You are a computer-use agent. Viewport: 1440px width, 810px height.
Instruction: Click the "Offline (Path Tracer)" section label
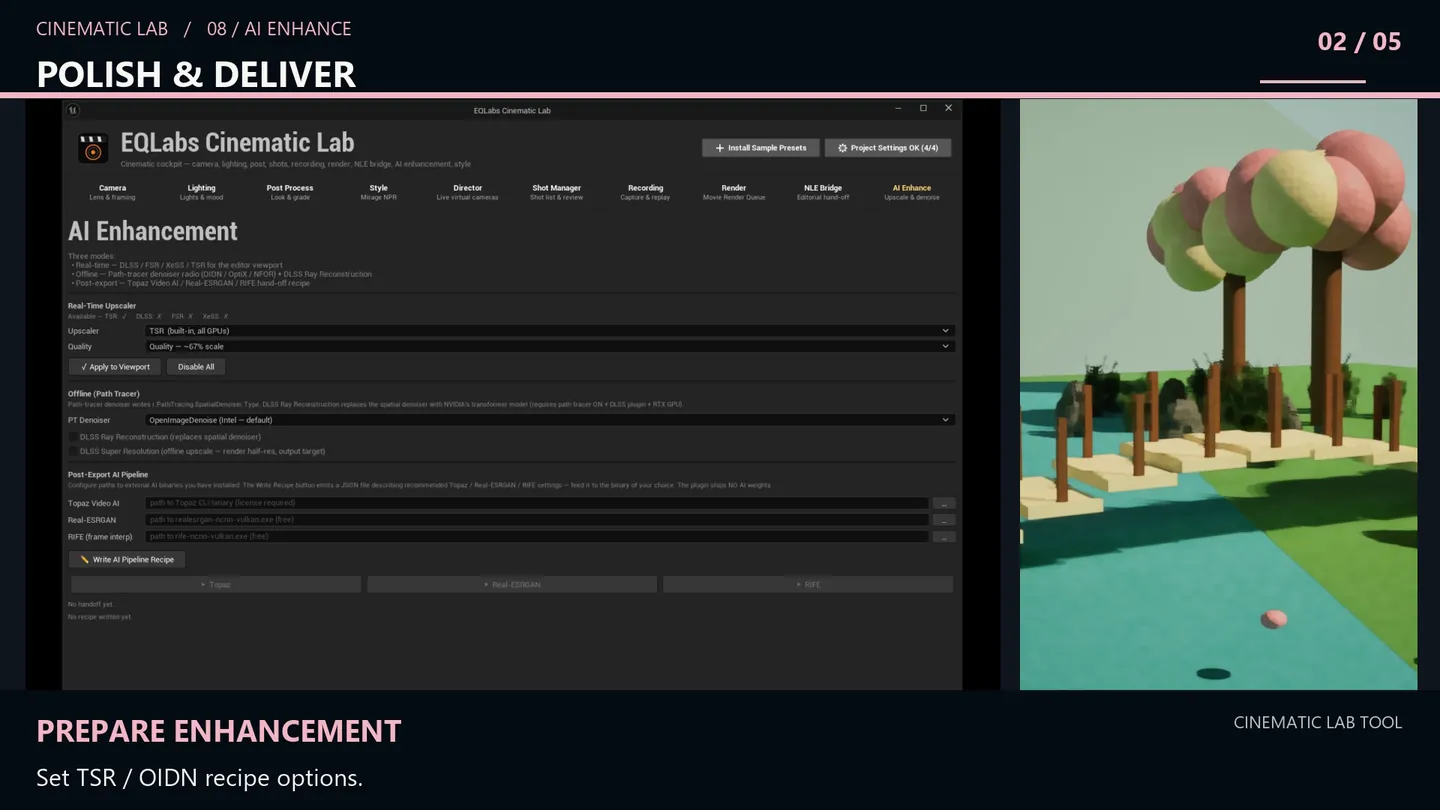tap(104, 394)
